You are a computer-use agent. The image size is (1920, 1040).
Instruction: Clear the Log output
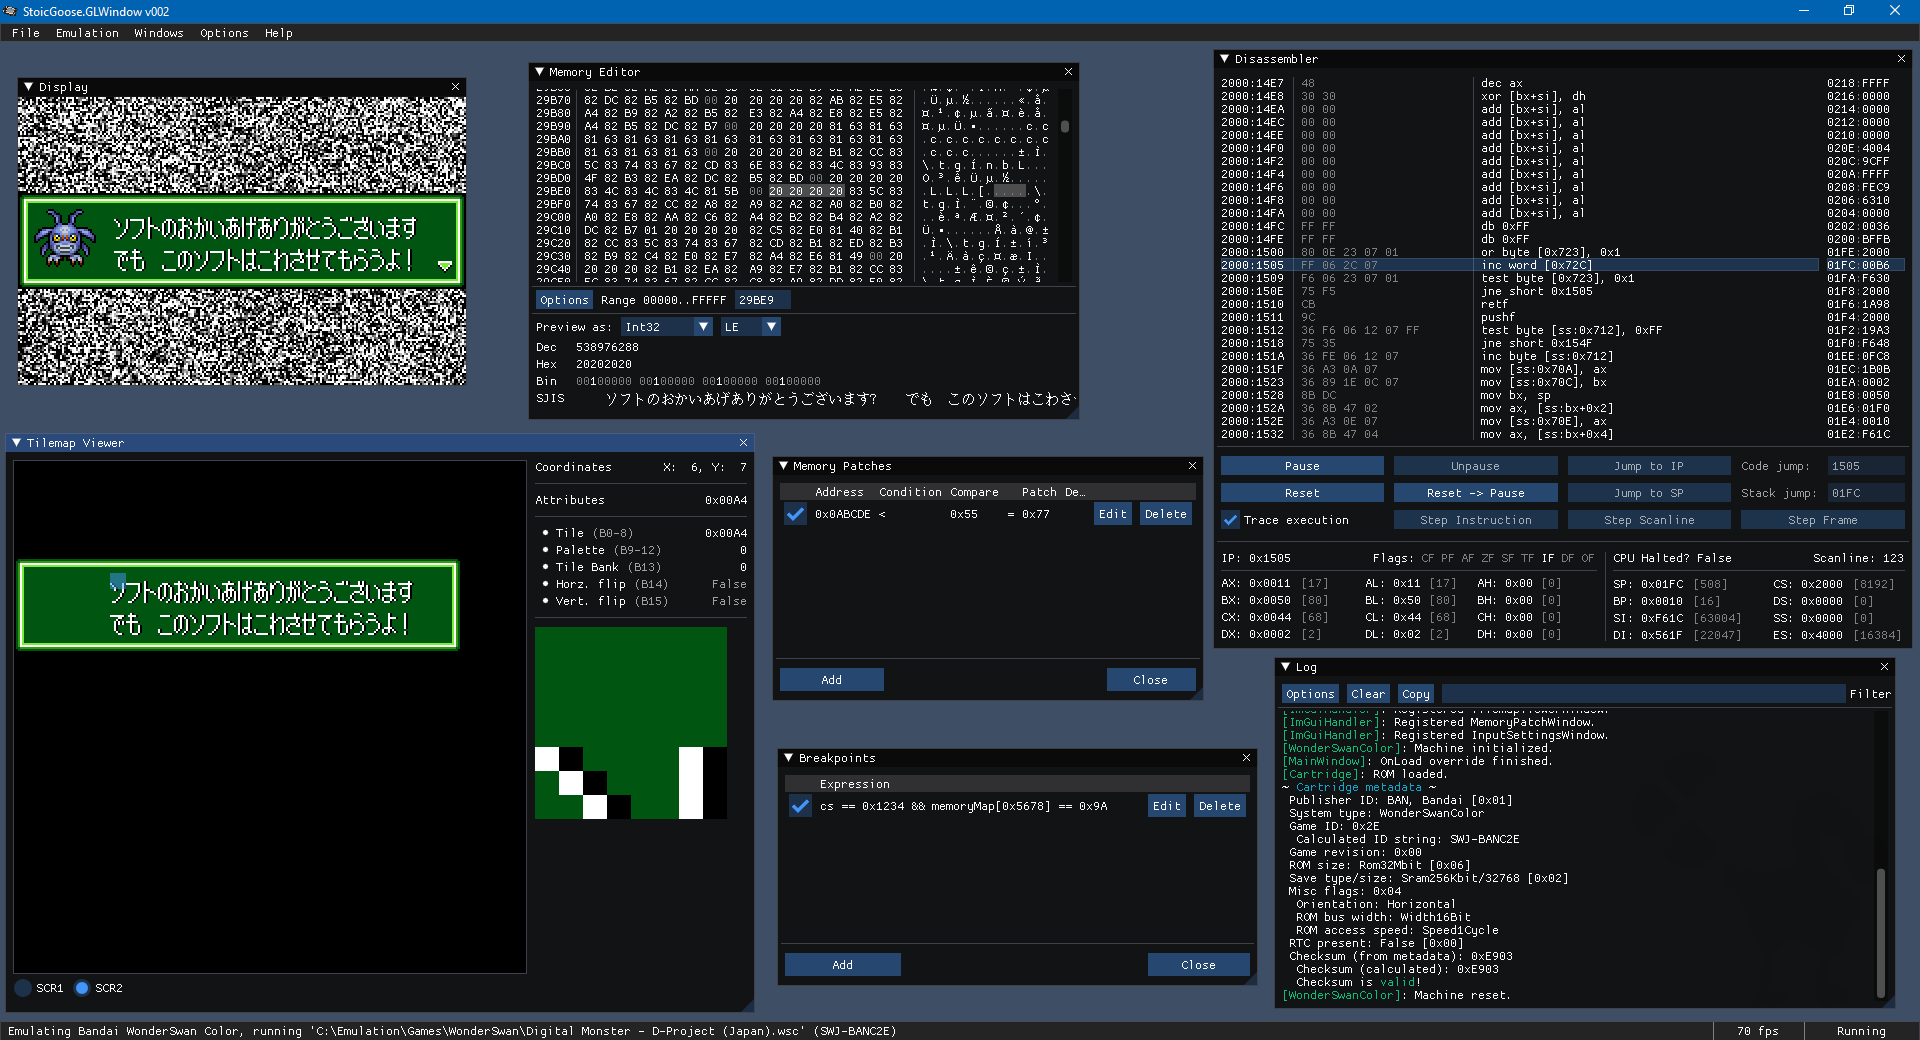coord(1367,694)
